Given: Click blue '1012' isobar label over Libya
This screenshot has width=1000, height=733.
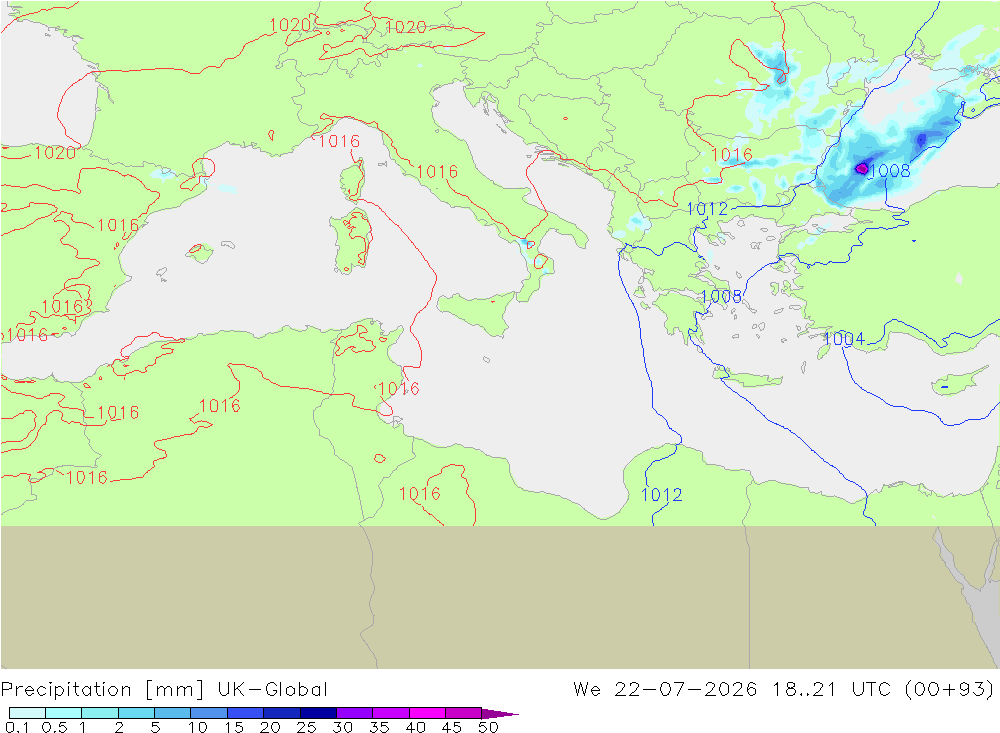Looking at the screenshot, I should [x=661, y=495].
